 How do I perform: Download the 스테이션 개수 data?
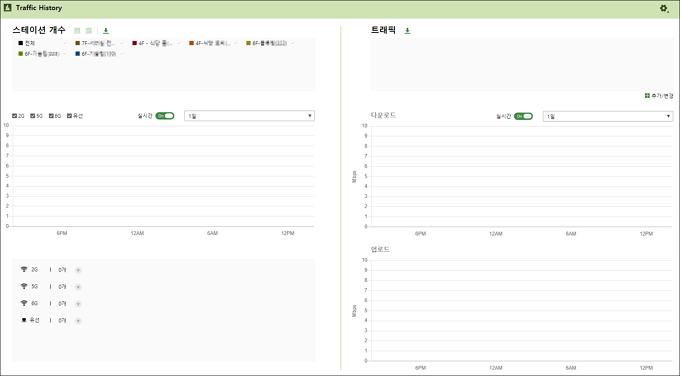106,31
